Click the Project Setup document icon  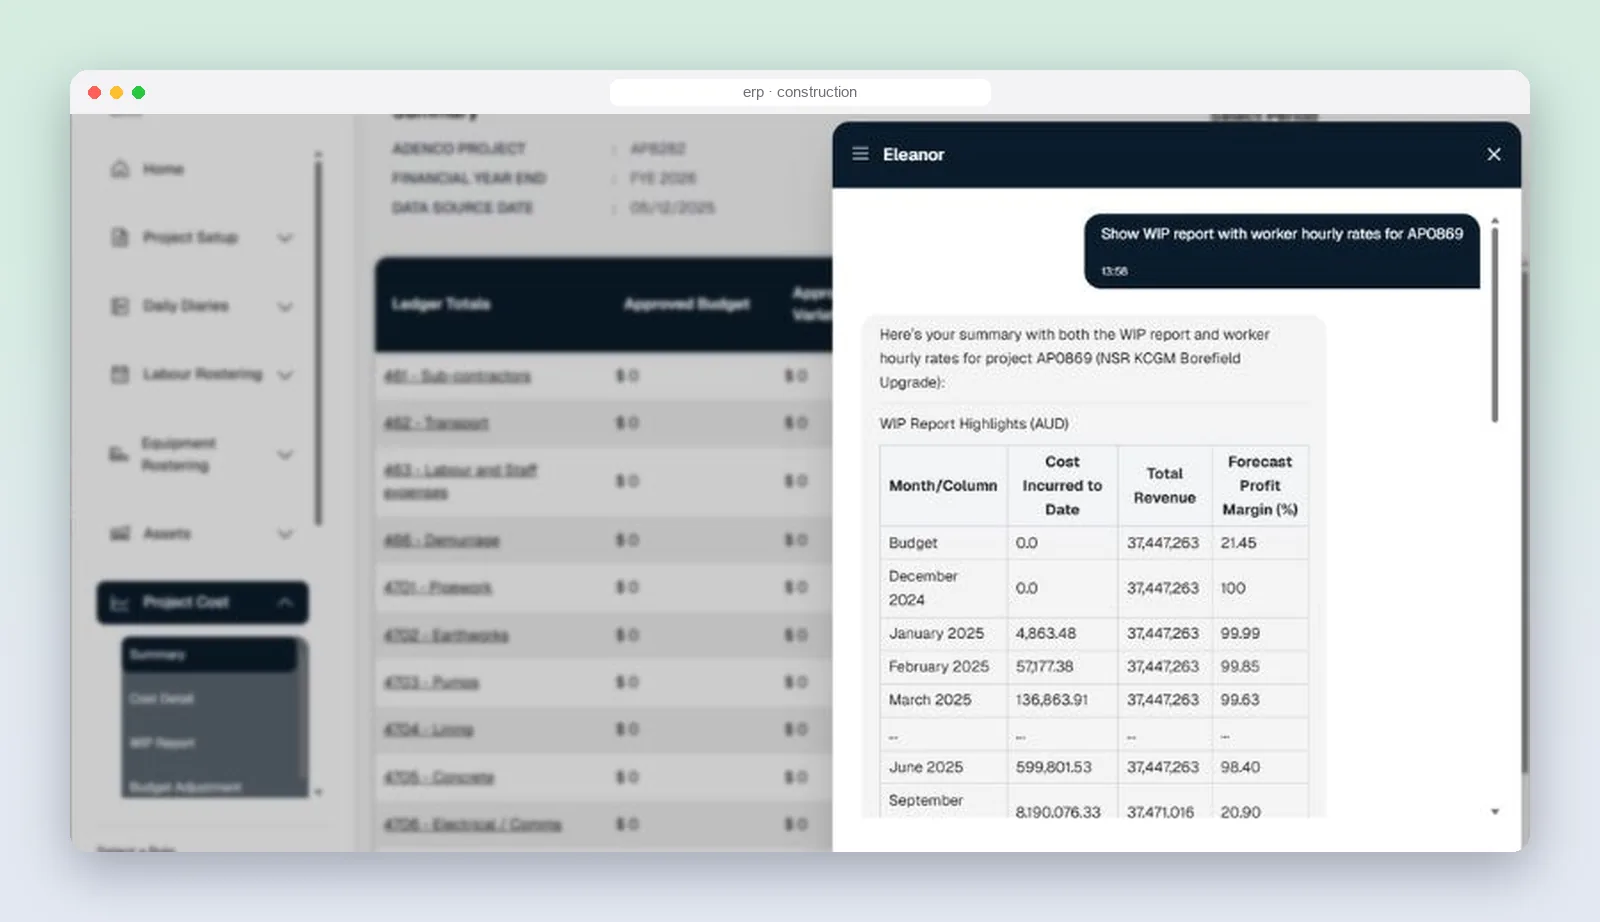pos(120,237)
